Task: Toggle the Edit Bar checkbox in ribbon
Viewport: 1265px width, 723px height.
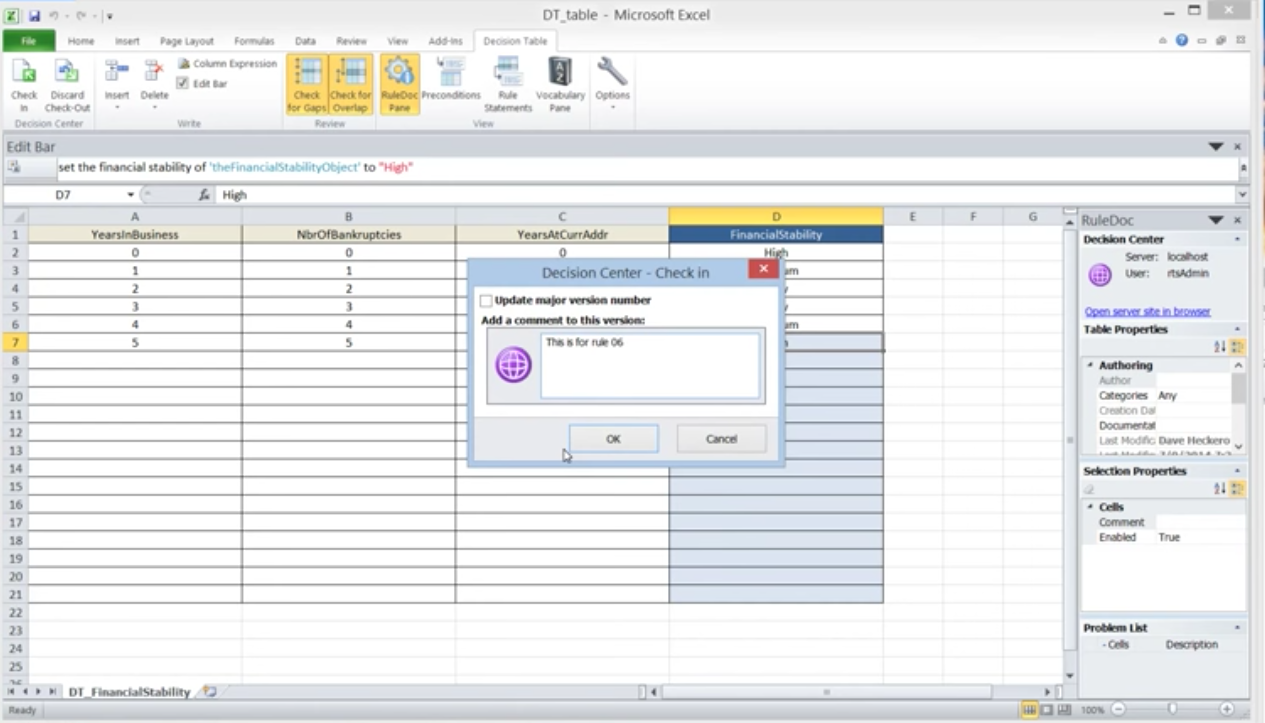Action: tap(182, 84)
